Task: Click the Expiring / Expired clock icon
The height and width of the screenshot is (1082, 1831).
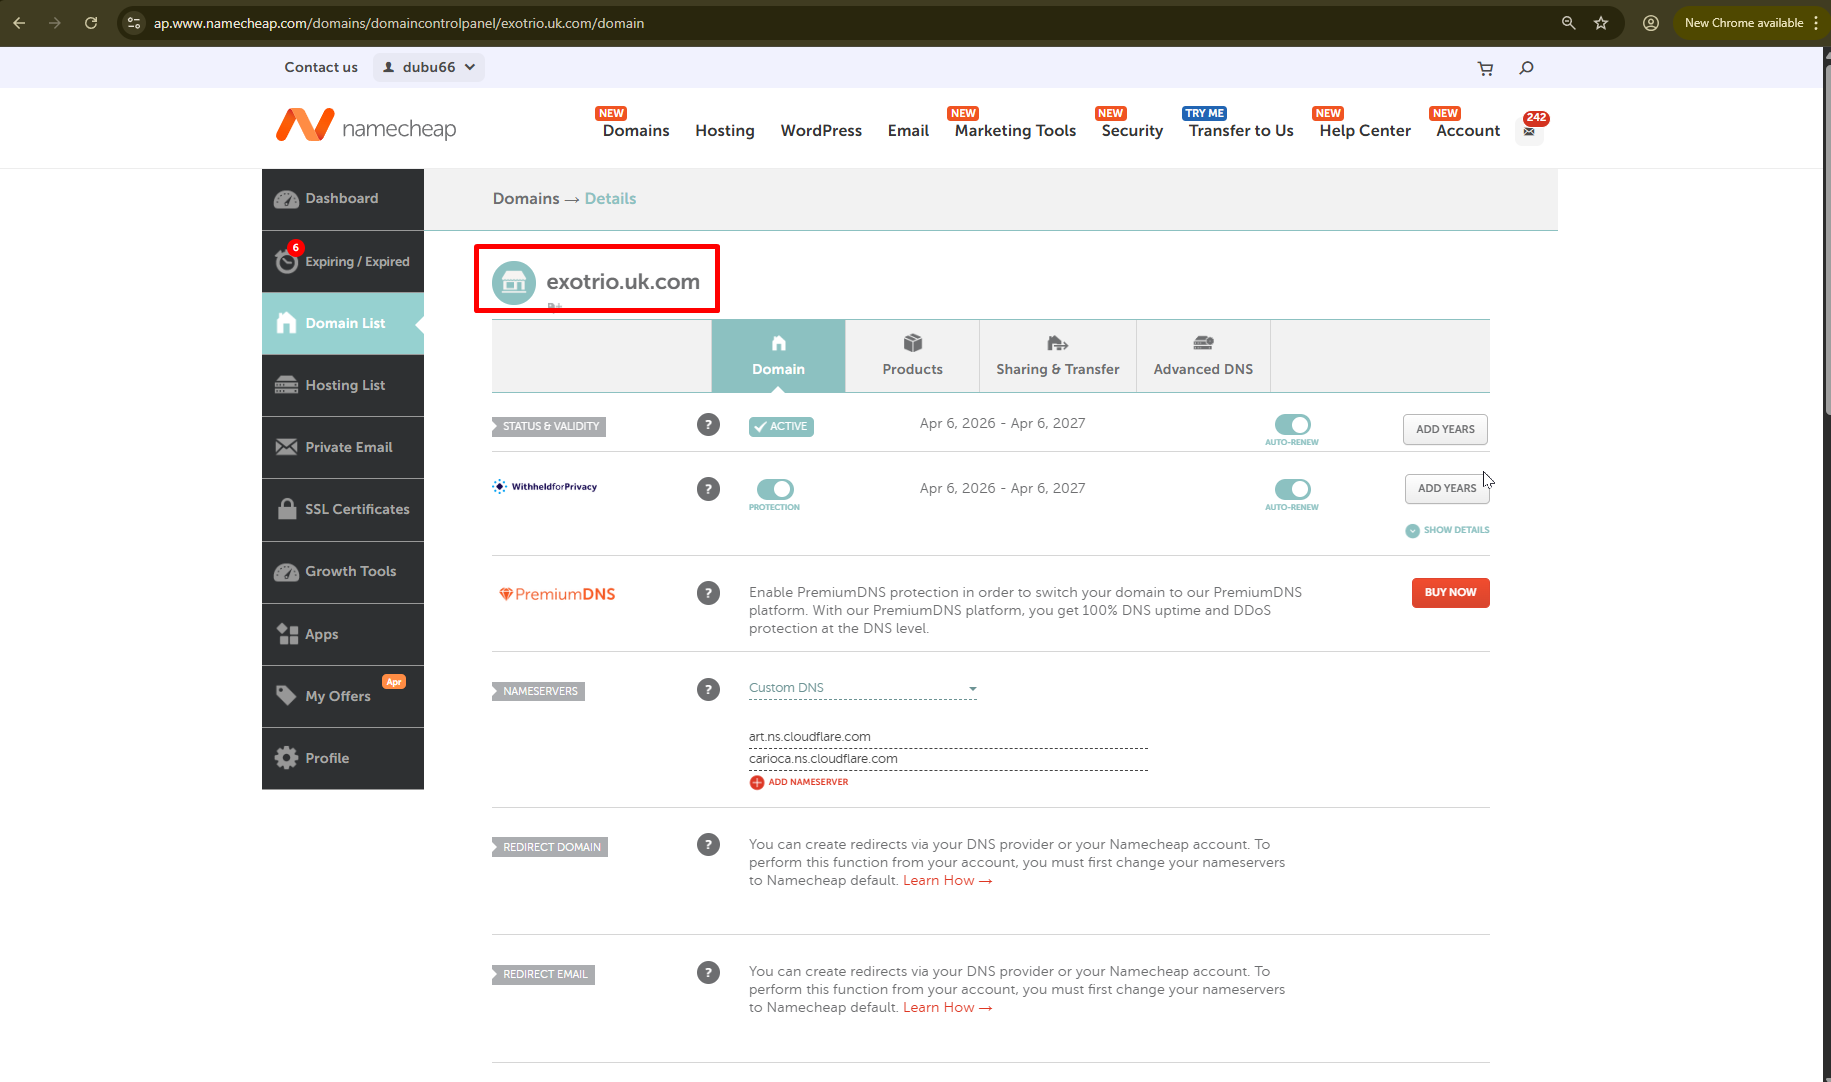Action: tap(286, 261)
